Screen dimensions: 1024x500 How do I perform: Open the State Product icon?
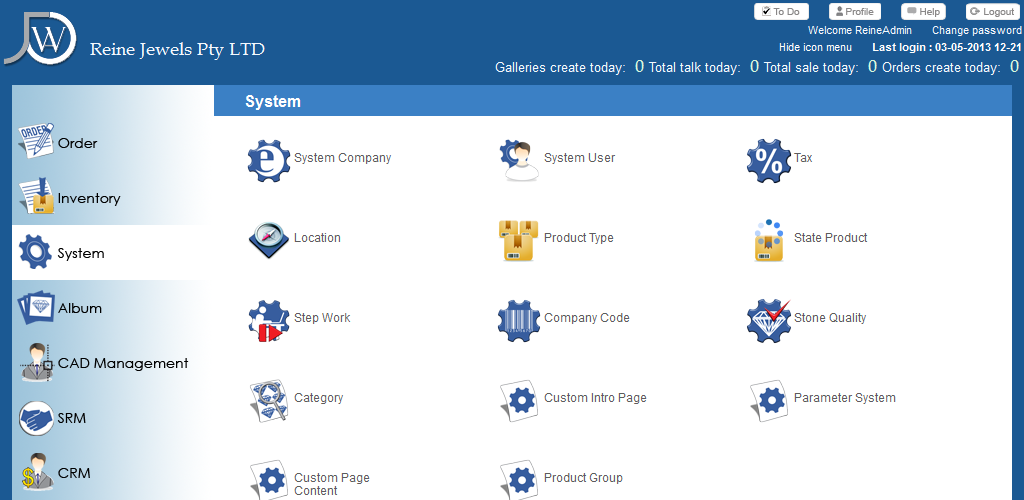pos(768,240)
